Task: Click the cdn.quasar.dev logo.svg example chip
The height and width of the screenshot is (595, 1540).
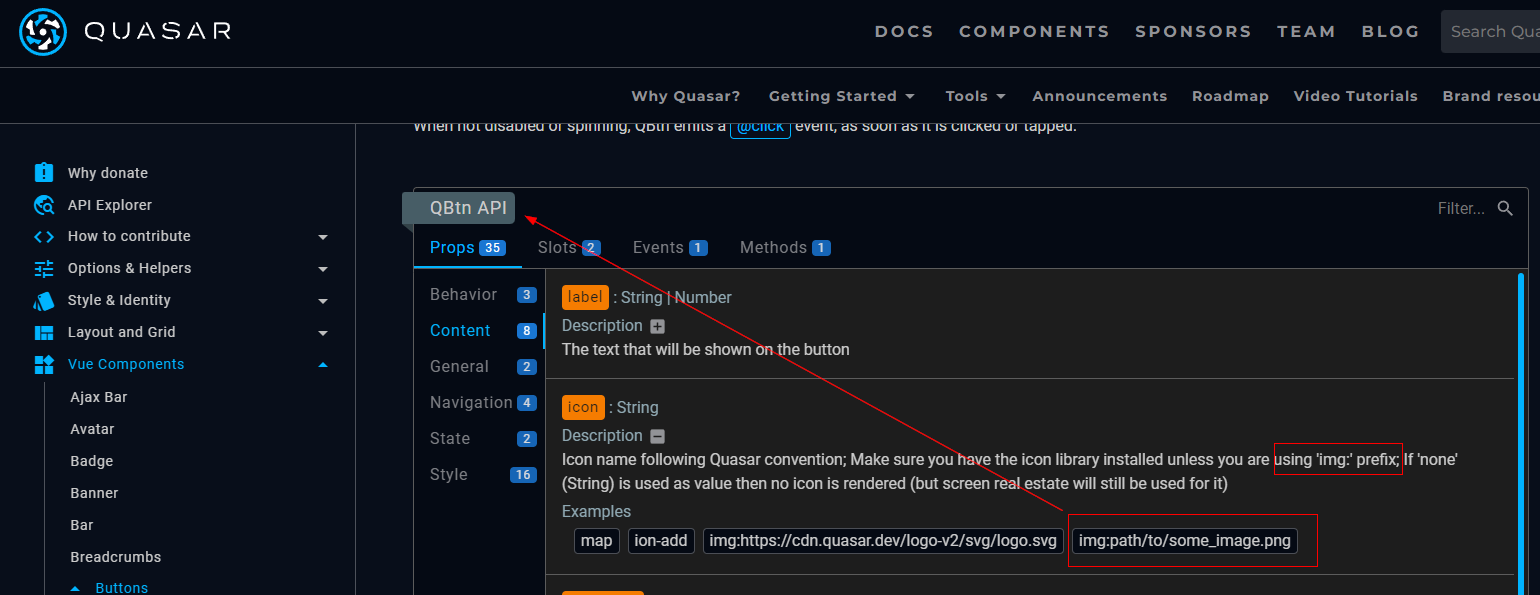Action: tap(883, 541)
